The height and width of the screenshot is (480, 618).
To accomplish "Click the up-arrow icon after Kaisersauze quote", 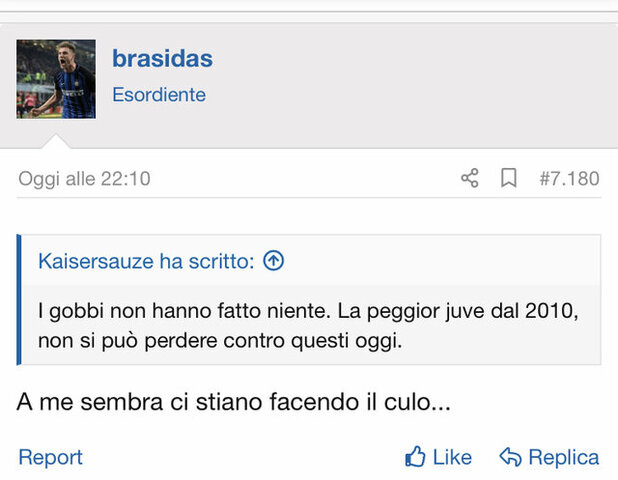I will tap(274, 260).
